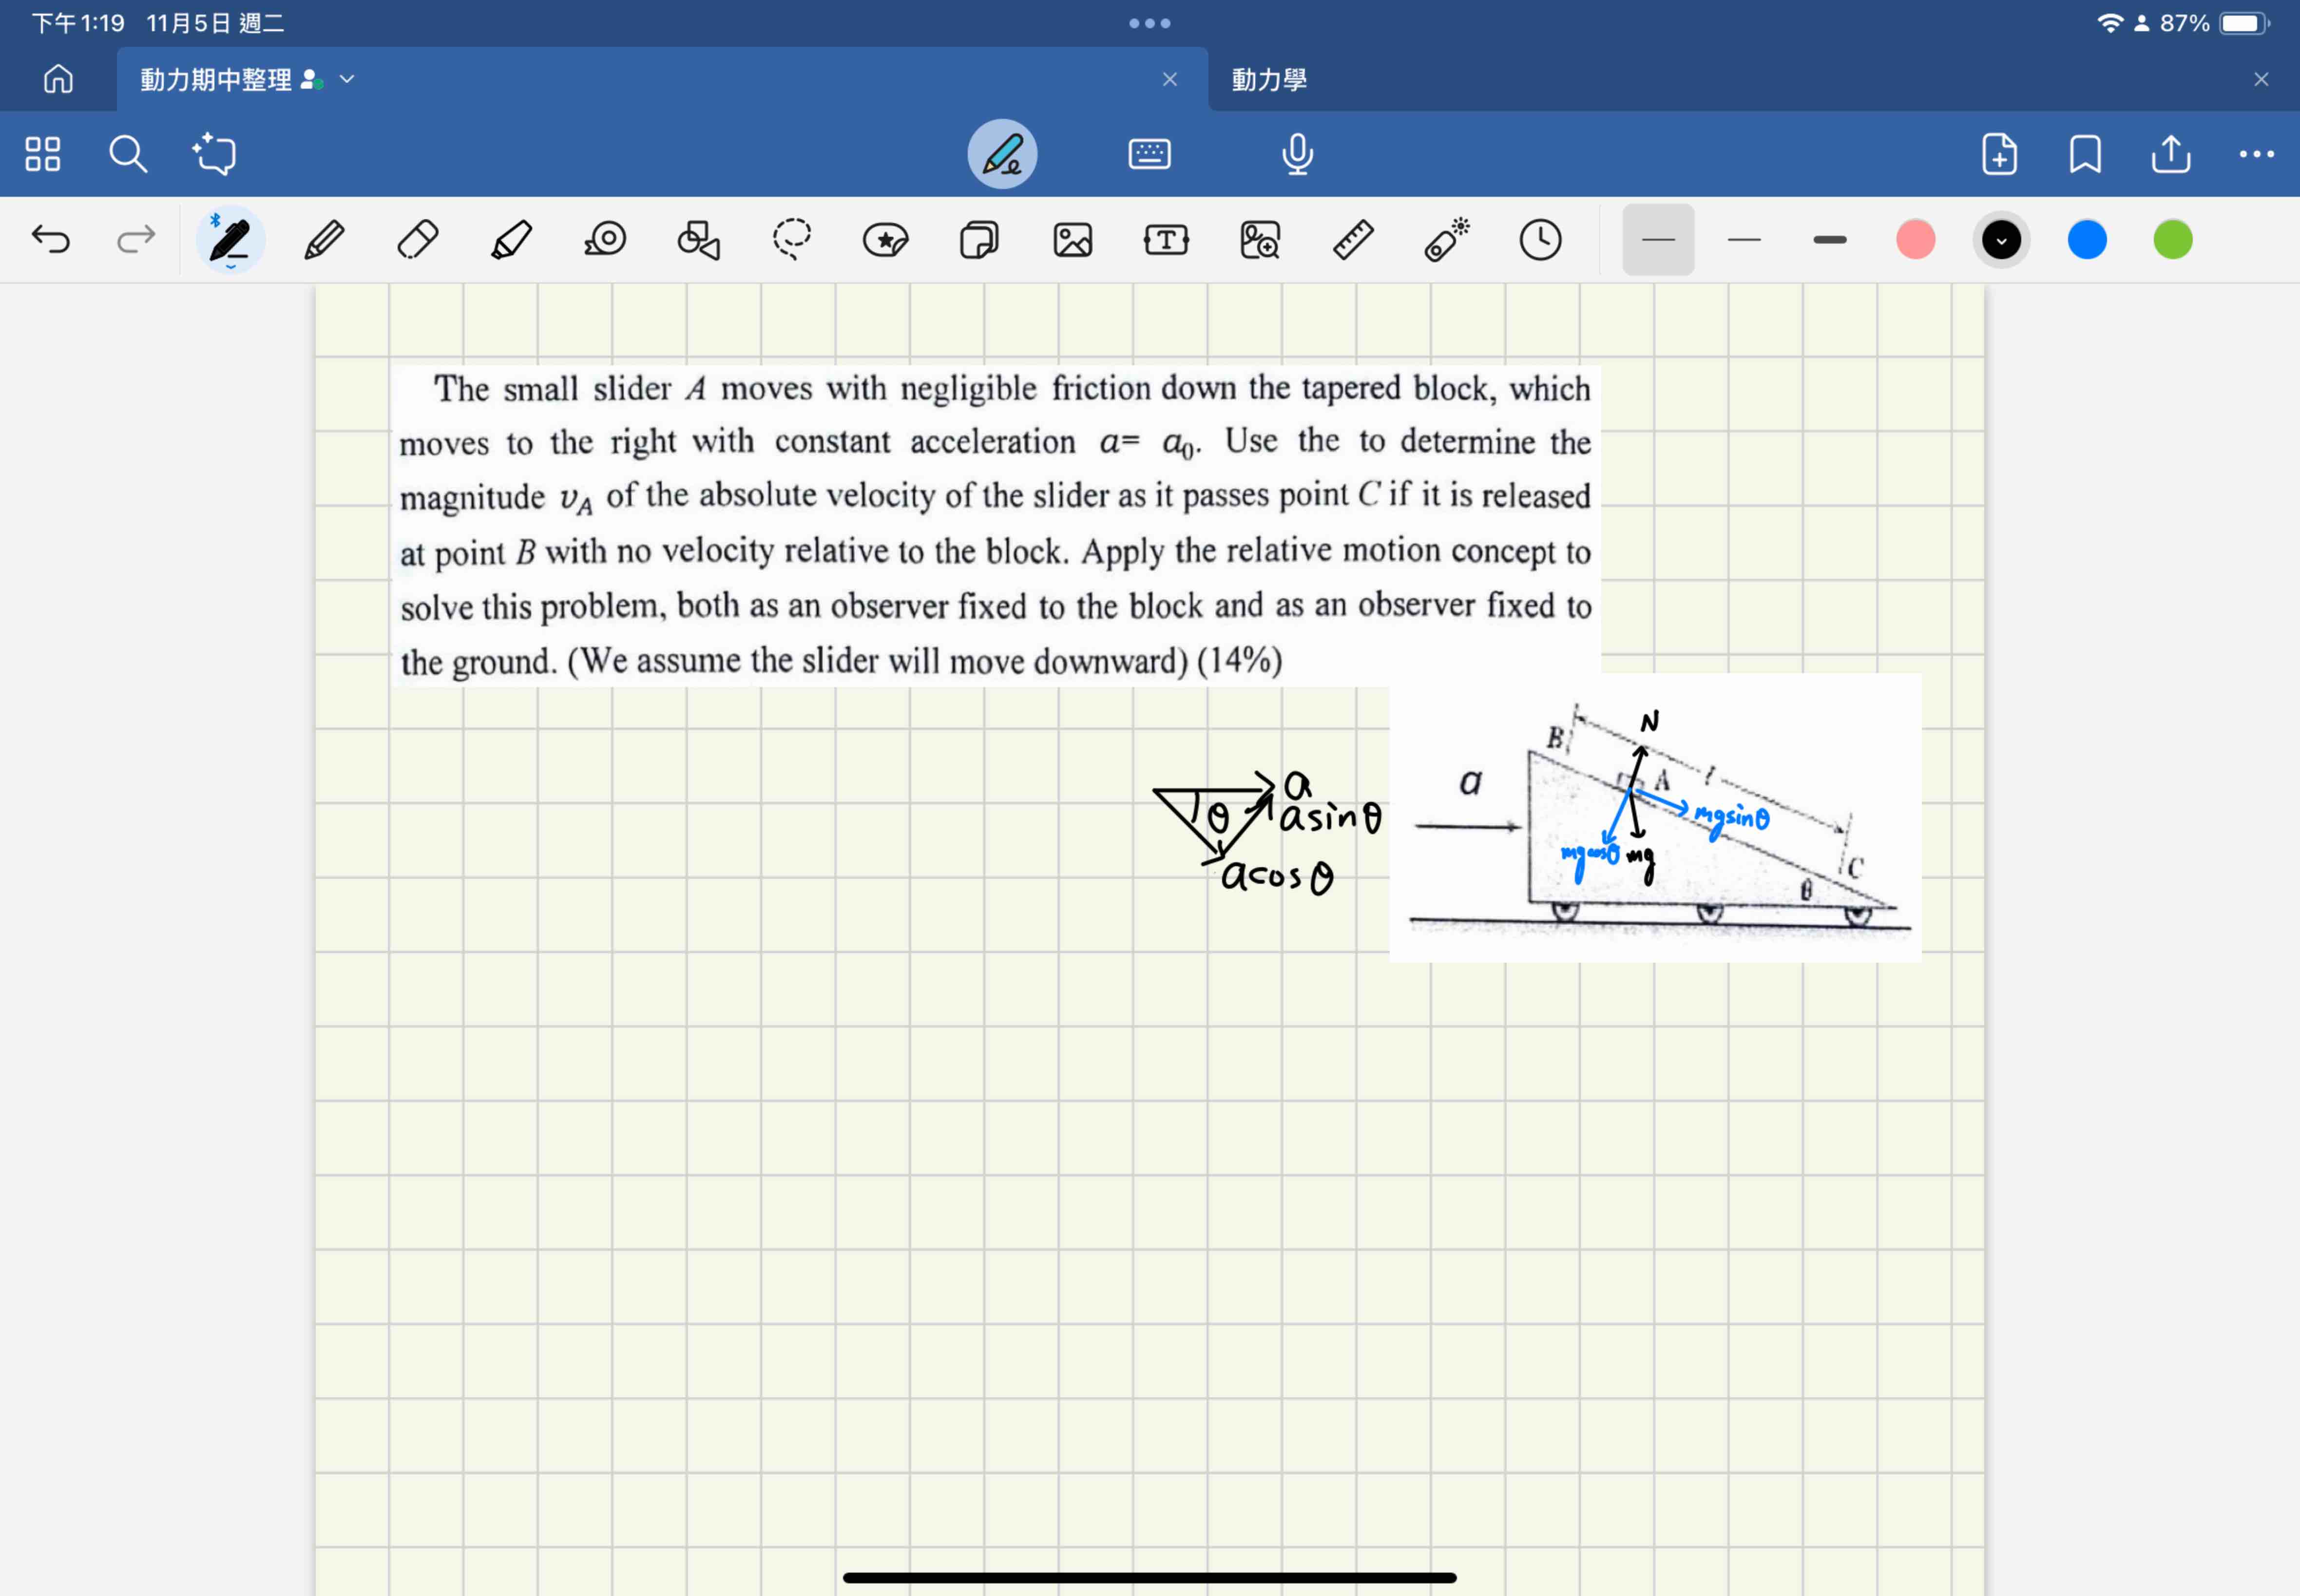Viewport: 2300px width, 1596px height.
Task: Select the Highlighter tool
Action: (x=510, y=239)
